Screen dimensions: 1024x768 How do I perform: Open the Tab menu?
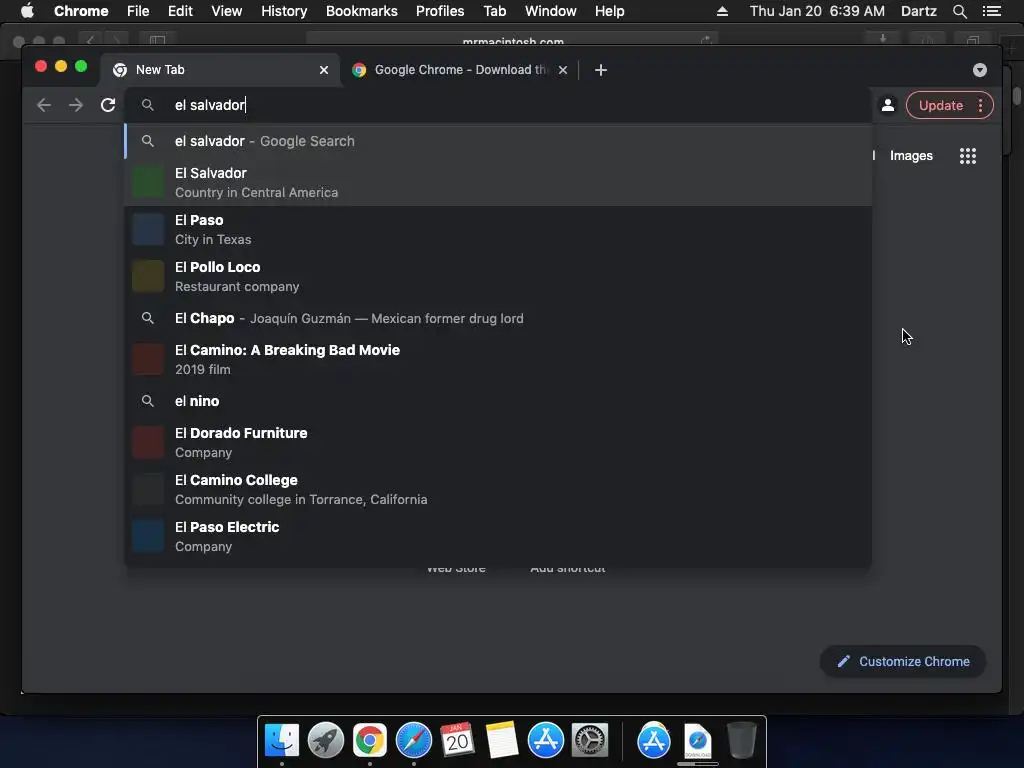tap(494, 11)
